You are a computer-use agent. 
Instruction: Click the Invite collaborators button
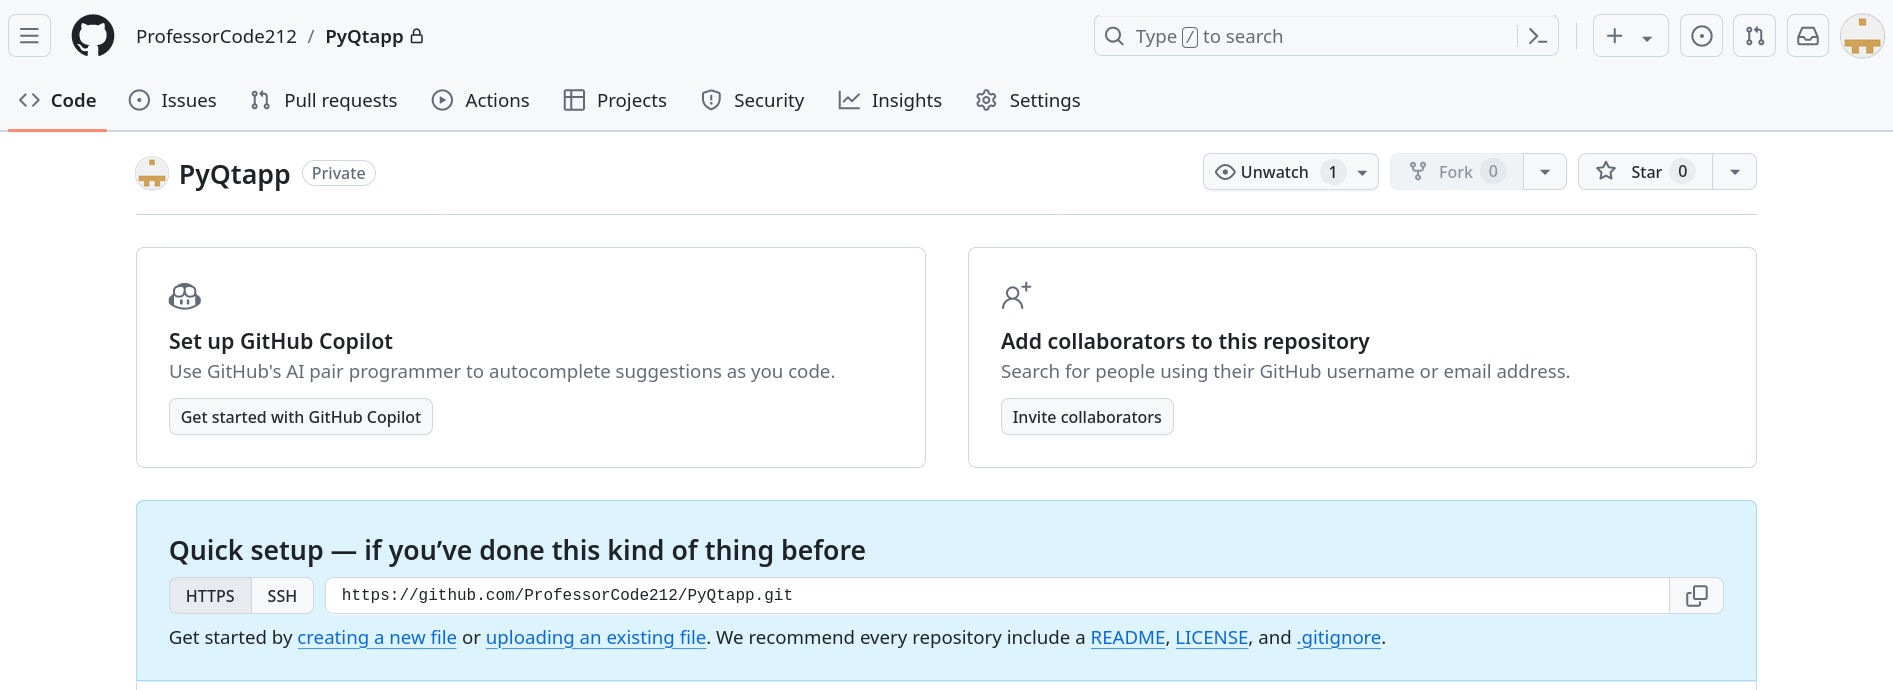tap(1087, 417)
